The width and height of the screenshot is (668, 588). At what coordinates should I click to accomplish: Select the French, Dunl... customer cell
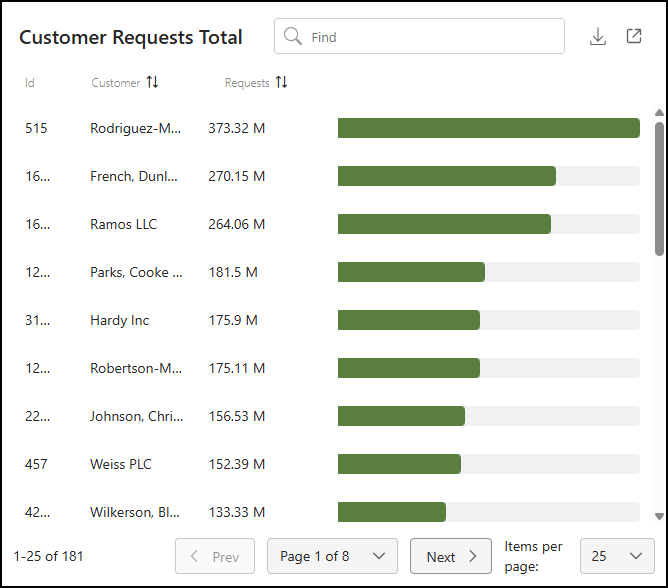click(134, 176)
